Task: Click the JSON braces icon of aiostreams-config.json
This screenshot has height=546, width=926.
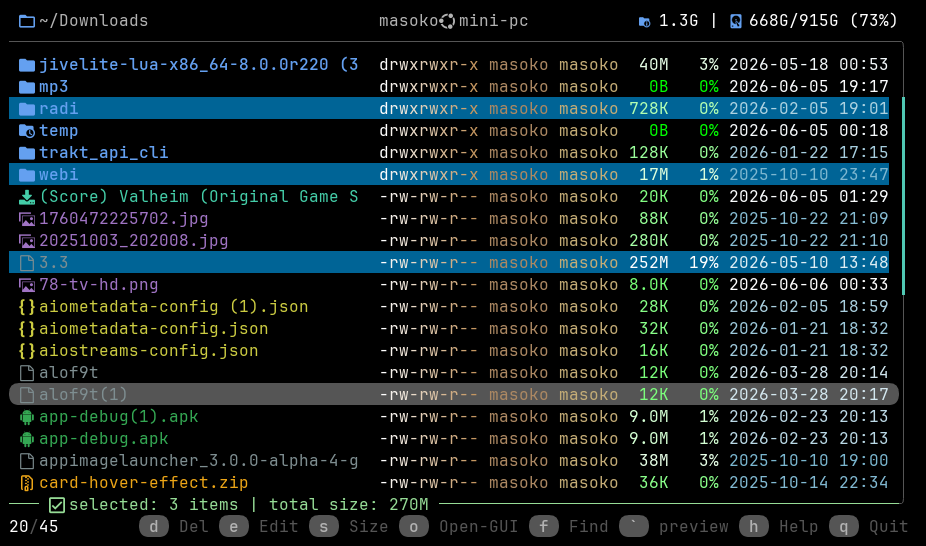Action: 27,351
